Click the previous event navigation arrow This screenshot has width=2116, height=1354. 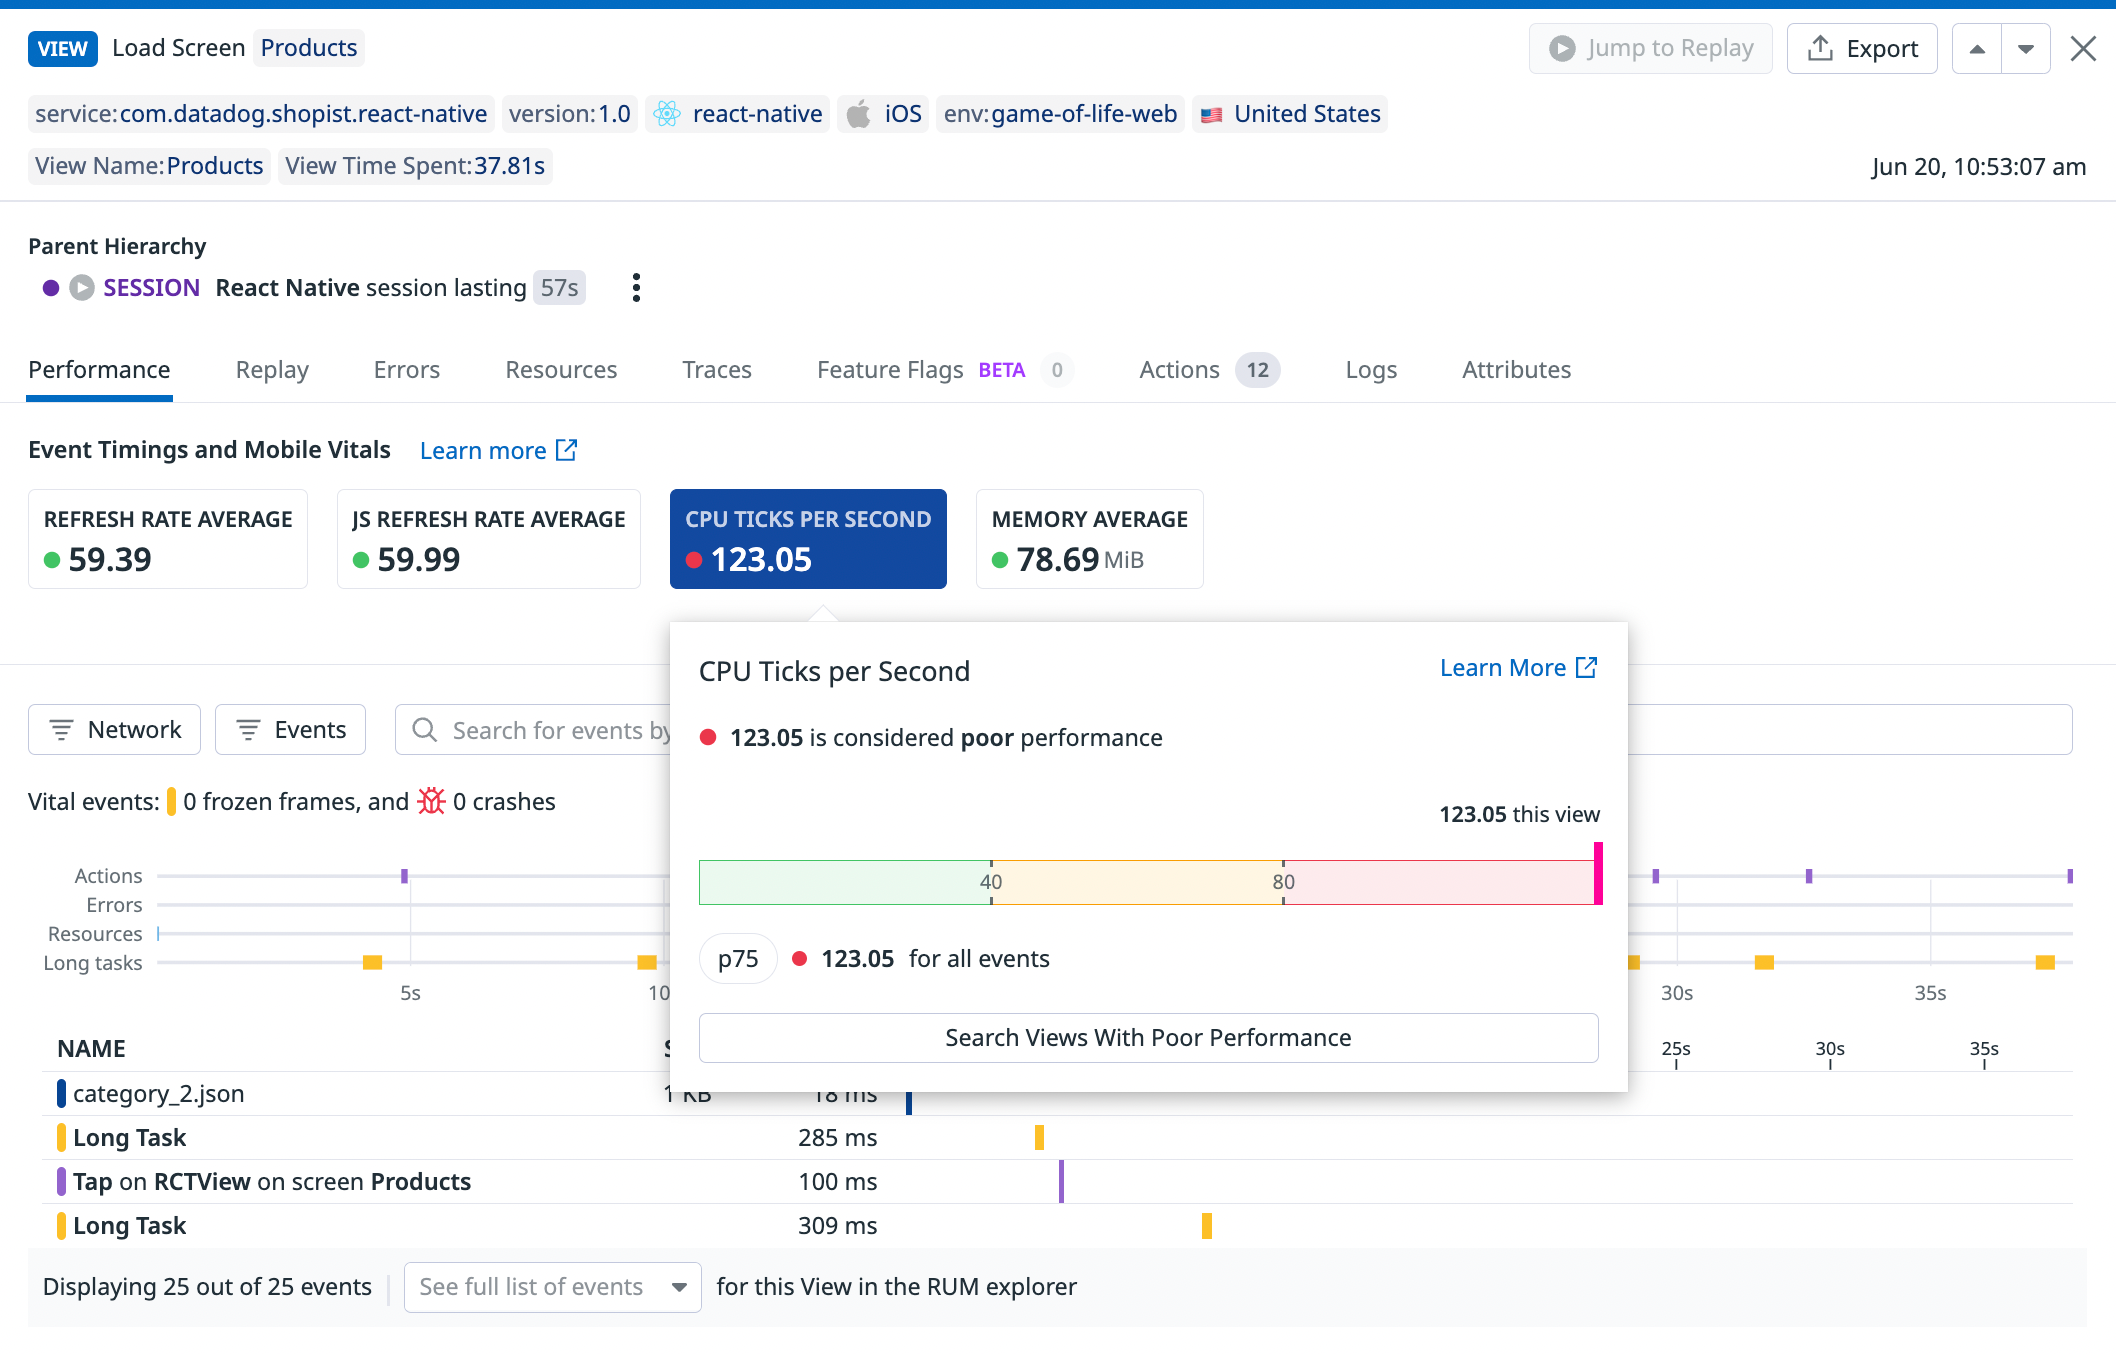(1976, 48)
